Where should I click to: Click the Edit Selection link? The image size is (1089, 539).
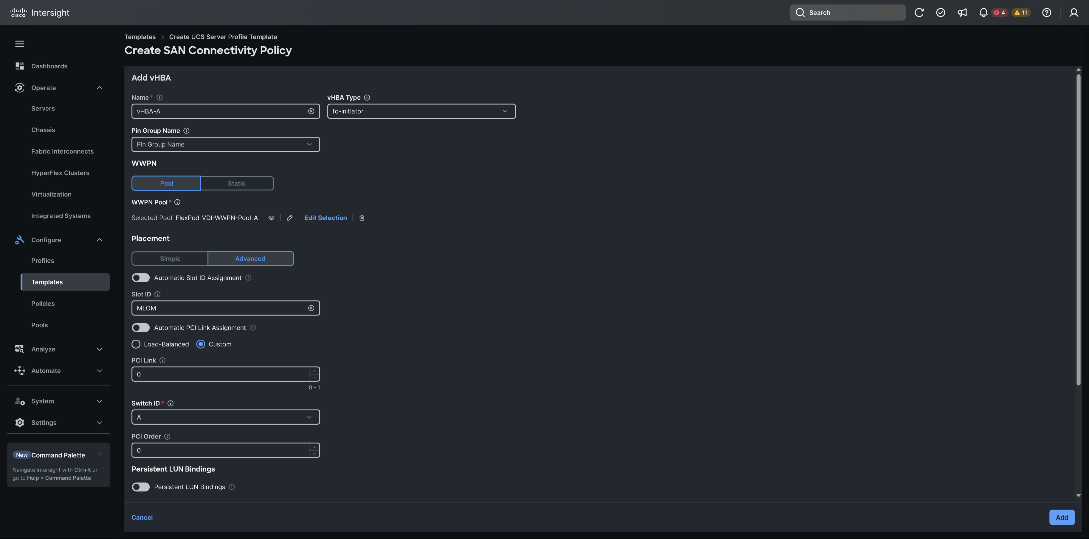[x=326, y=218]
